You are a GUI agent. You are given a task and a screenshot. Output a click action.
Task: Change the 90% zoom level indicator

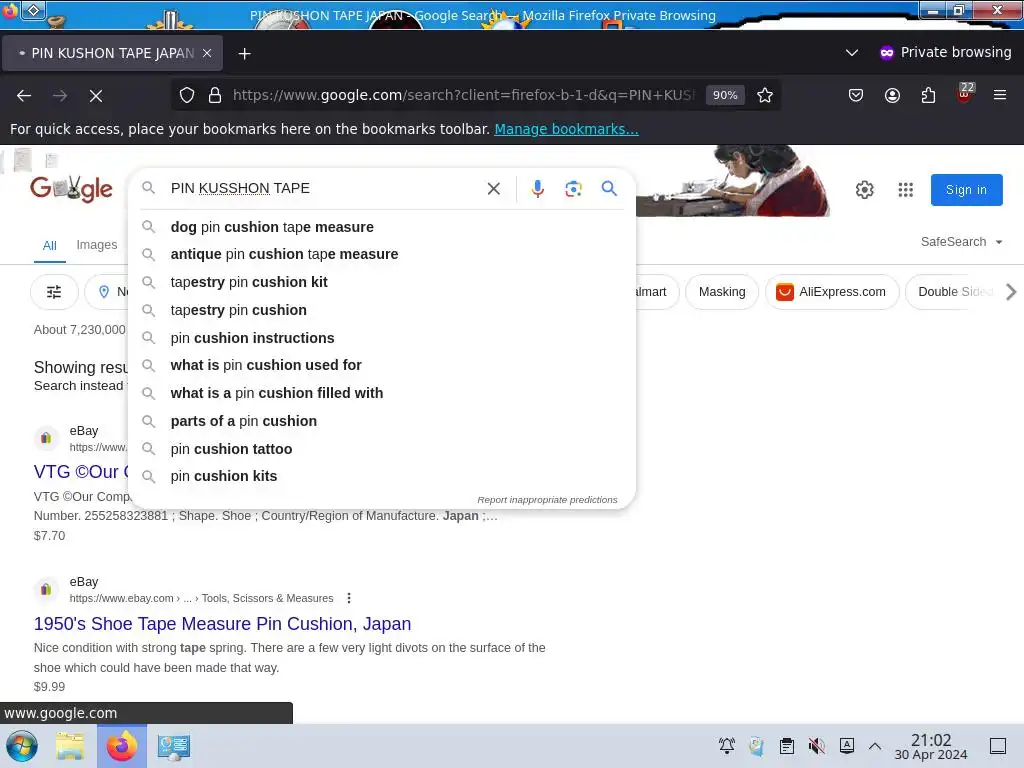(x=725, y=95)
